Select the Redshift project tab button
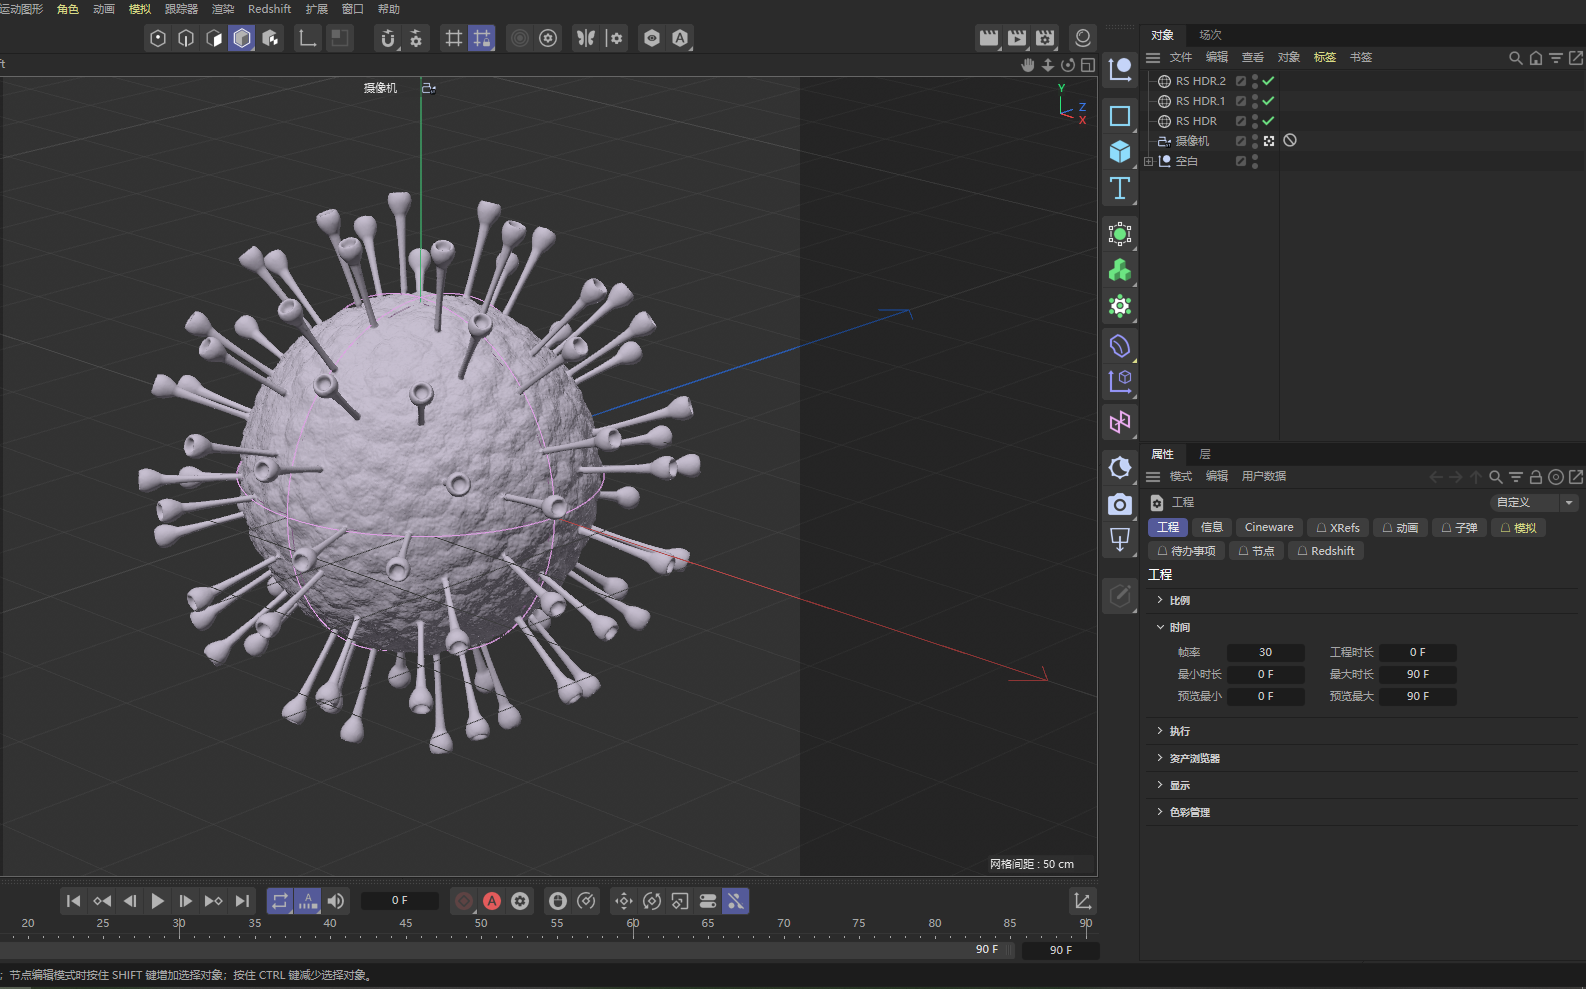The height and width of the screenshot is (989, 1586). 1326,551
